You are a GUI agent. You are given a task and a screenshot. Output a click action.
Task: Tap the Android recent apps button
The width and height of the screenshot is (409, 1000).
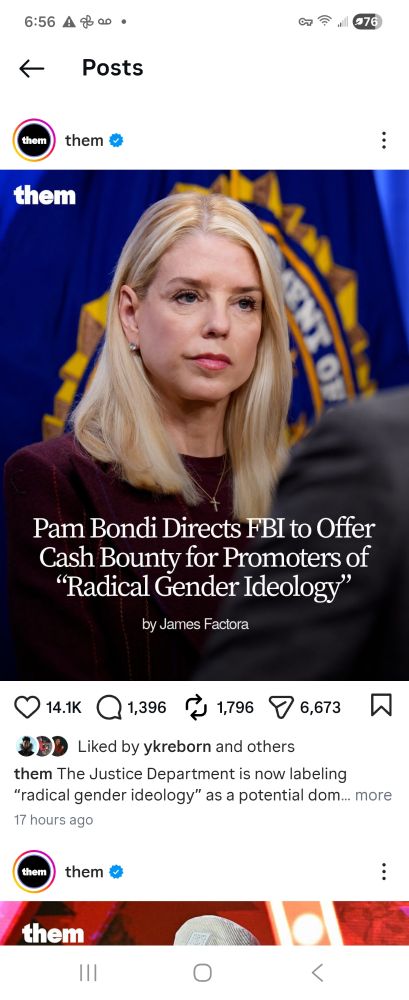coord(88,973)
